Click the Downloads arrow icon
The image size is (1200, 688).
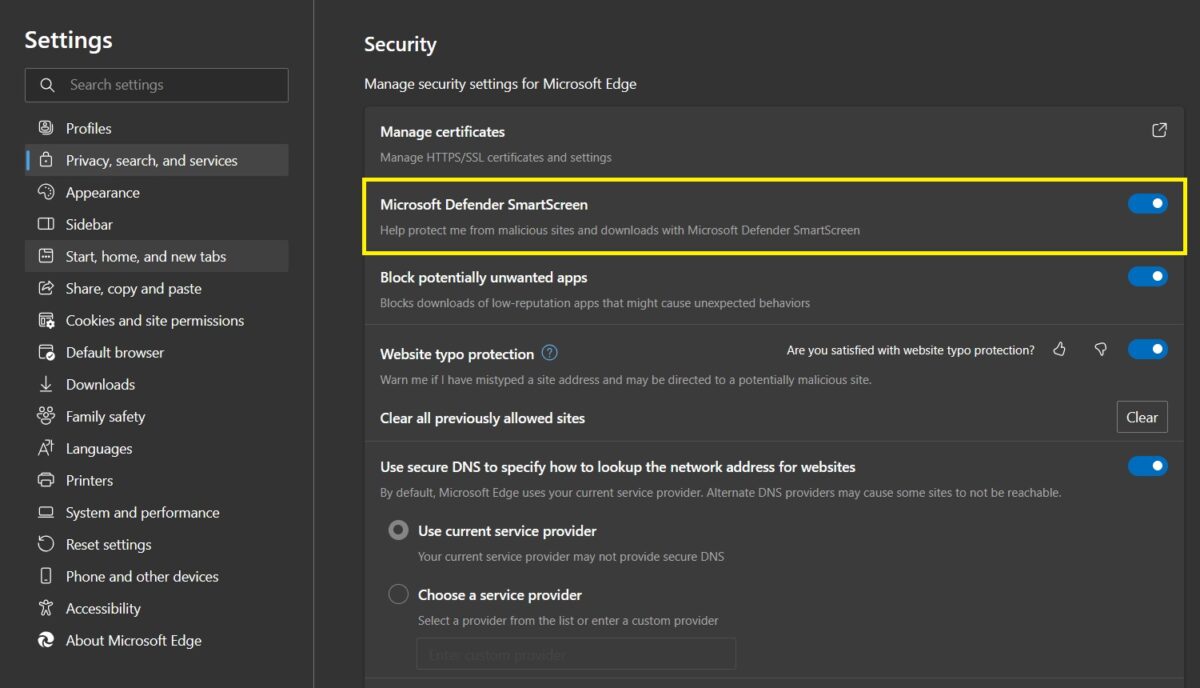pyautogui.click(x=46, y=384)
